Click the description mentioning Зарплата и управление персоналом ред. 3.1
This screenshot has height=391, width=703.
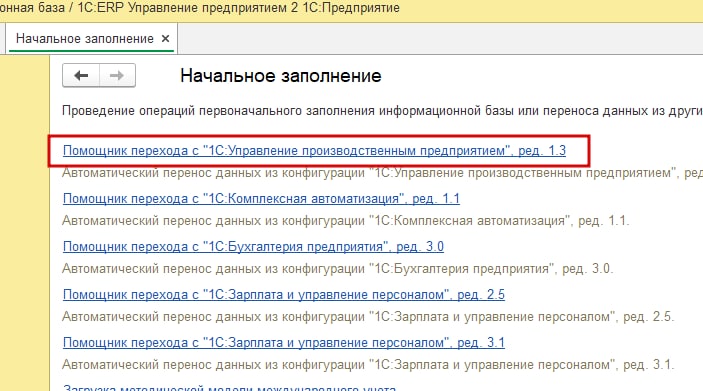[x=368, y=365]
